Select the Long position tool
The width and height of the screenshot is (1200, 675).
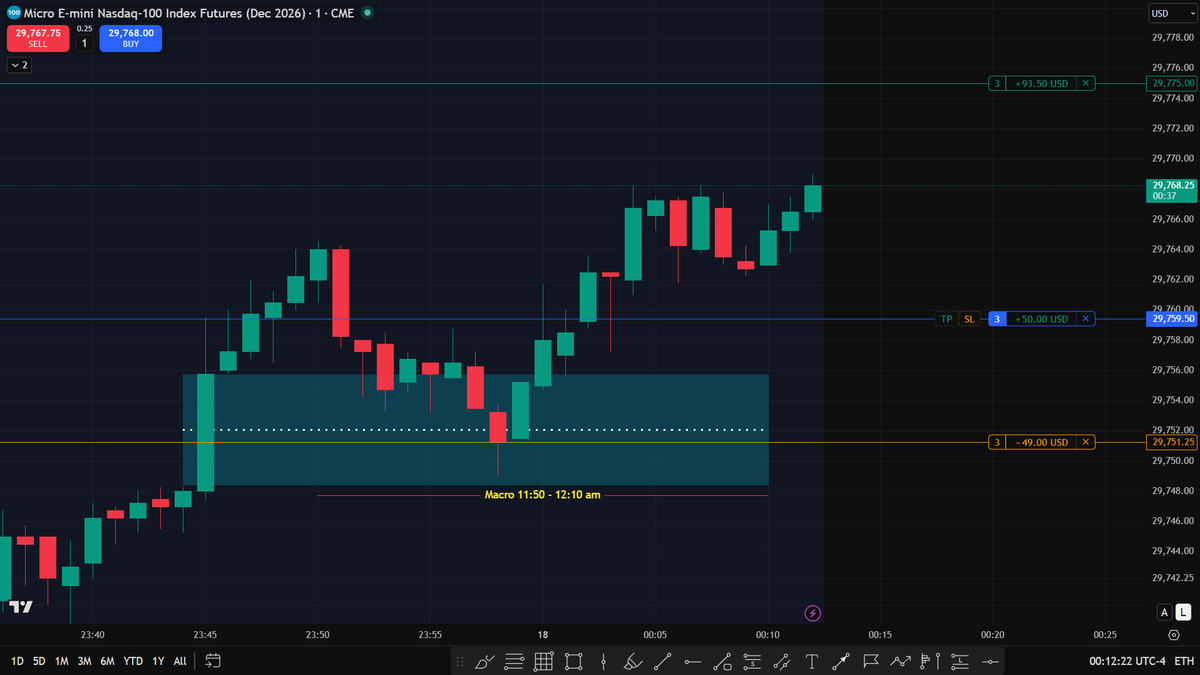[960, 661]
